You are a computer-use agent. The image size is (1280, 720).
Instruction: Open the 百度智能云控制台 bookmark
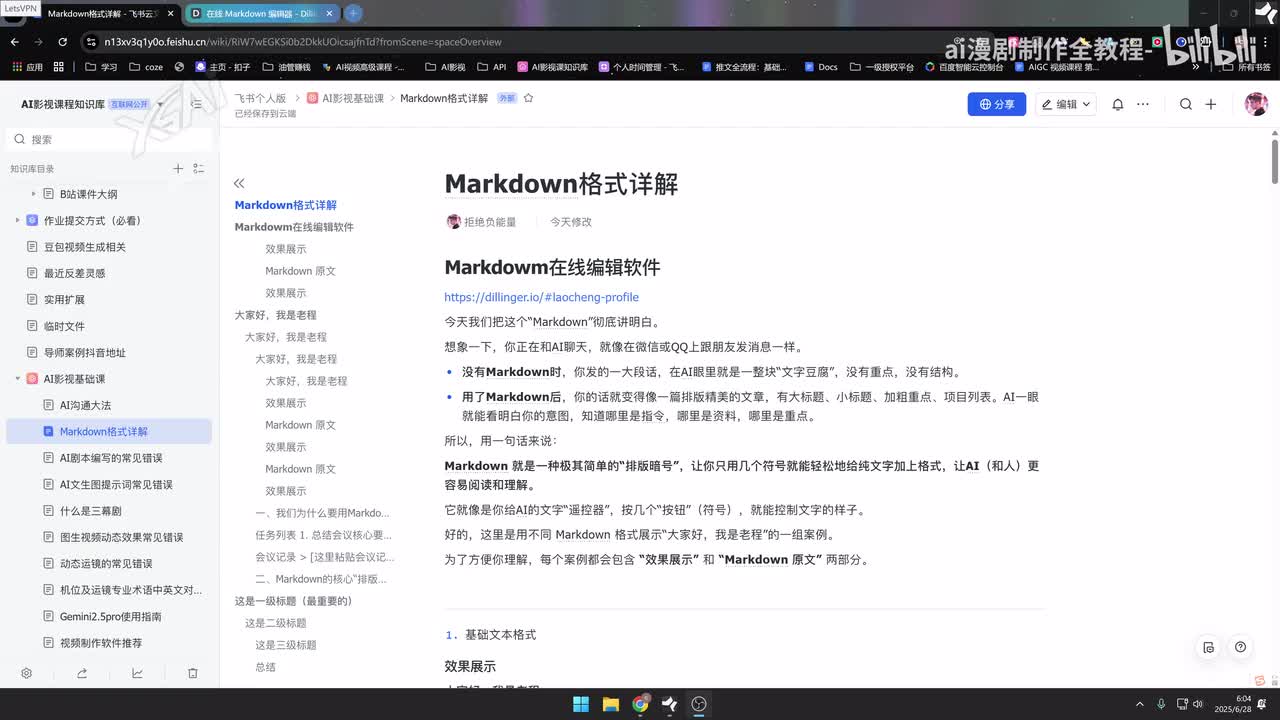pyautogui.click(x=965, y=67)
